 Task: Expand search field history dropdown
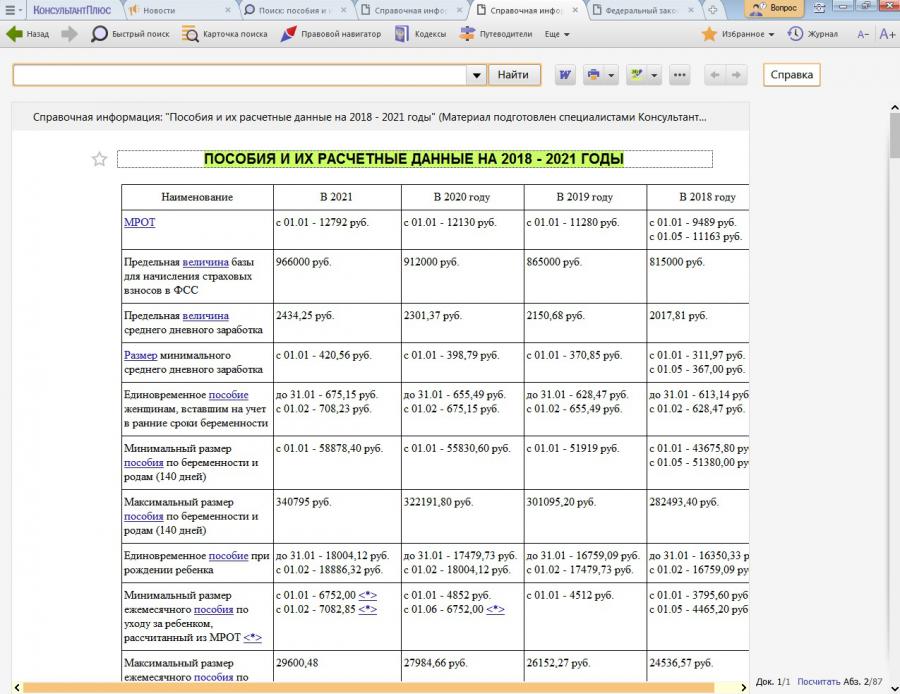pyautogui.click(x=476, y=75)
